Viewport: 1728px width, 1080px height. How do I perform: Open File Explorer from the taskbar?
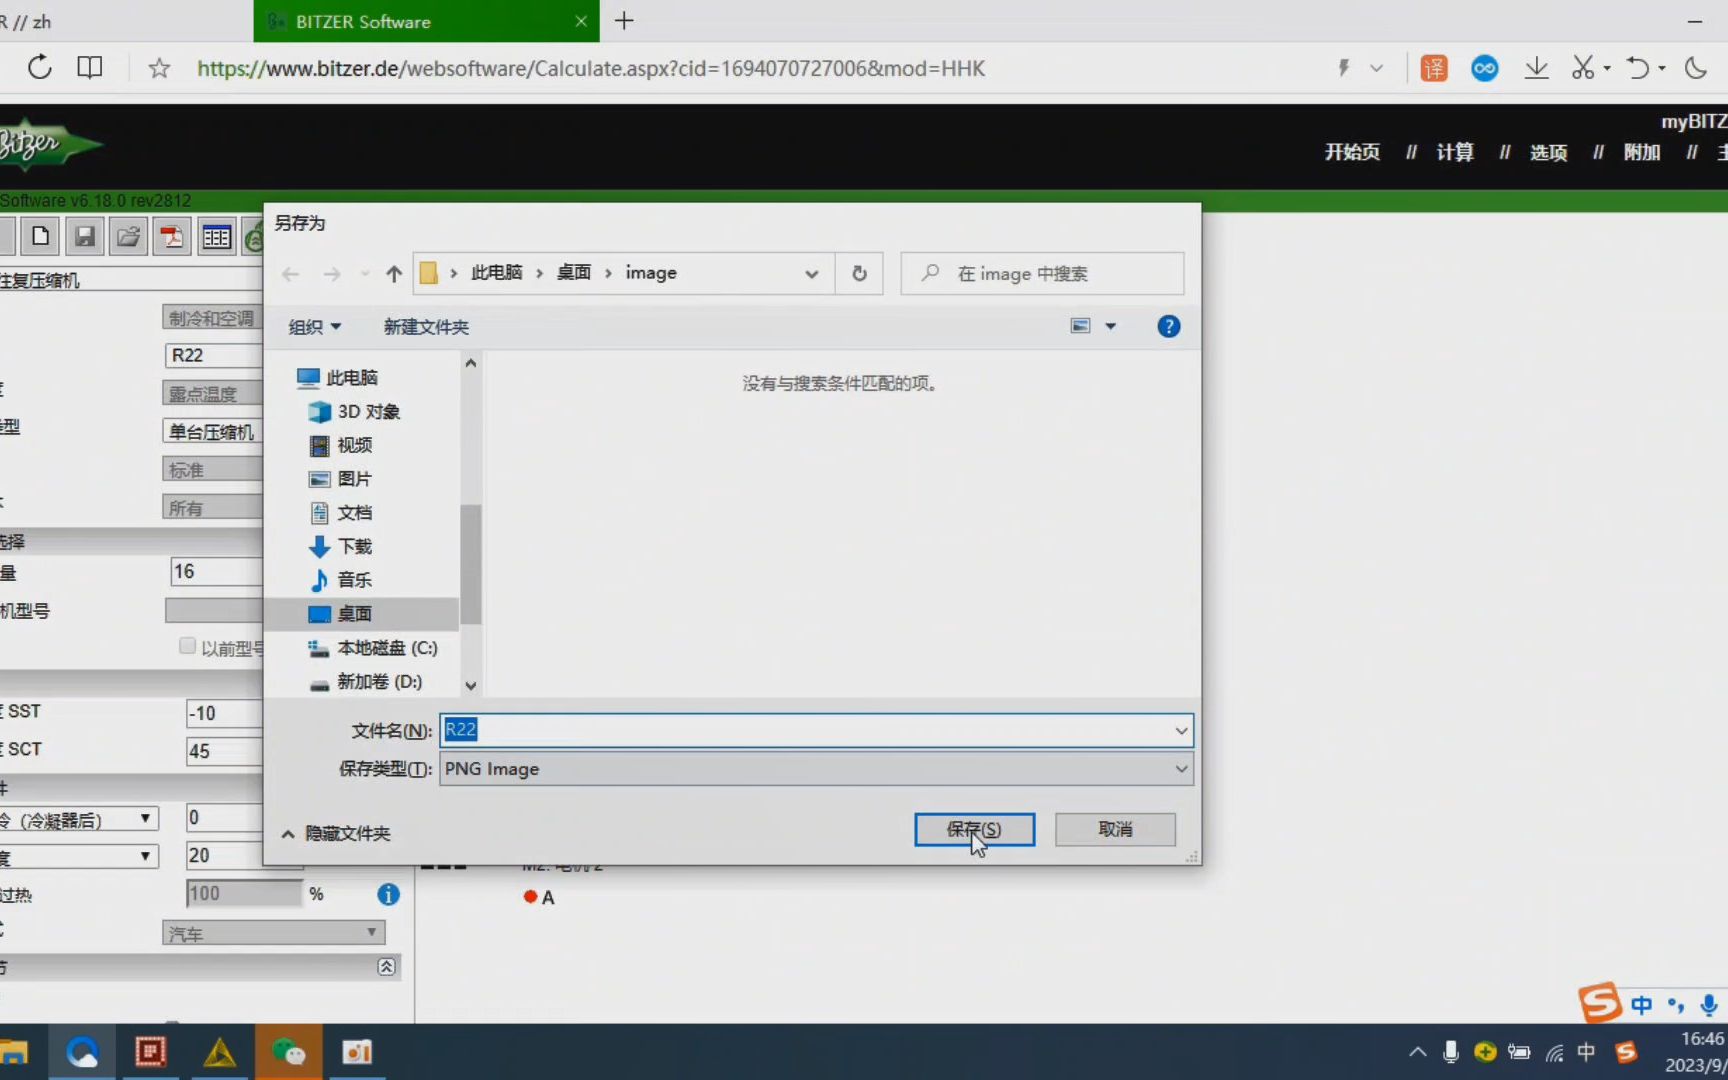[14, 1052]
